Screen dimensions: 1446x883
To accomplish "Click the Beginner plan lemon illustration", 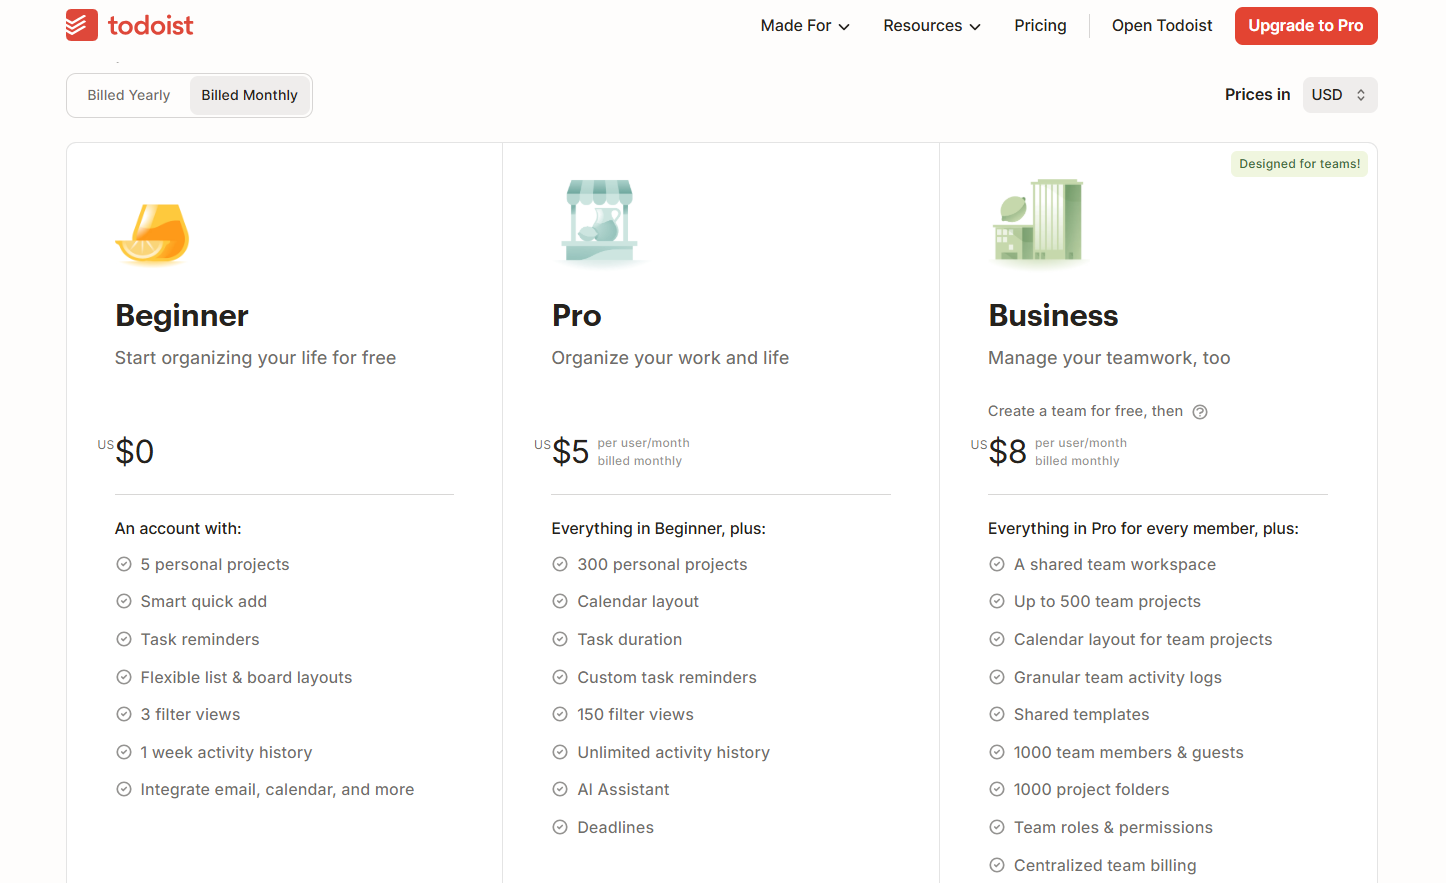I will [x=153, y=234].
